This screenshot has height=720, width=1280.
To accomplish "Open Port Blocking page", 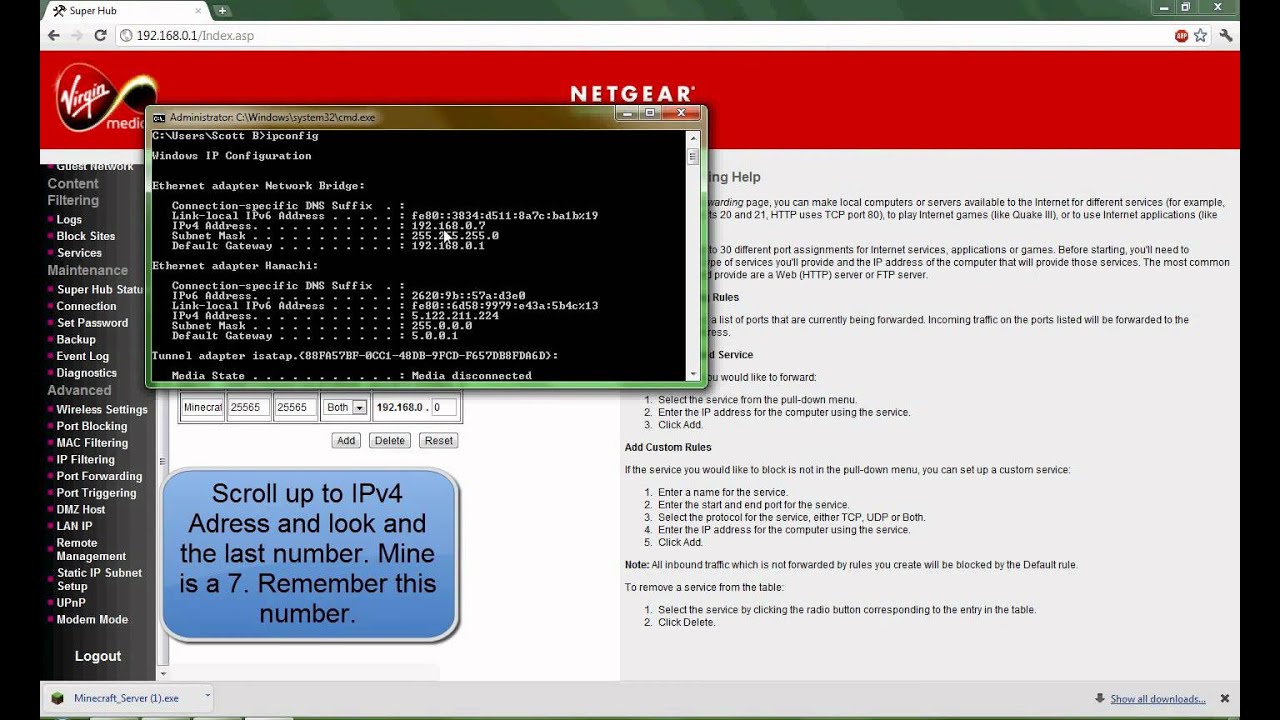I will tap(91, 426).
